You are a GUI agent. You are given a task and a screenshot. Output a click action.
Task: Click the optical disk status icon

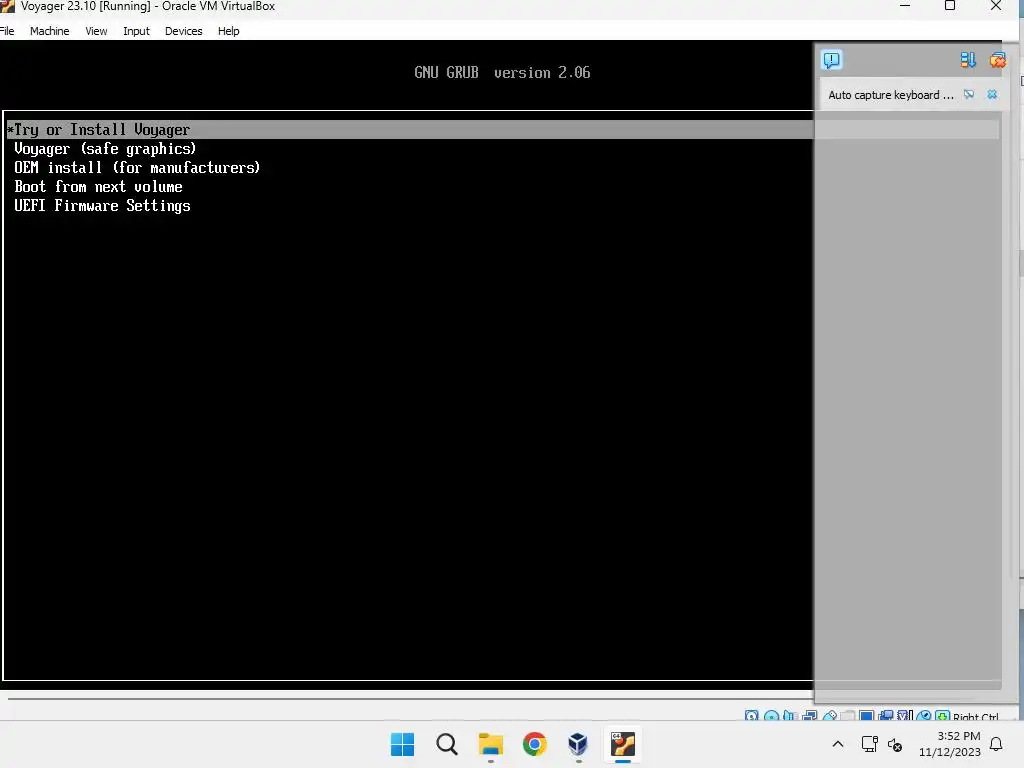pyautogui.click(x=771, y=716)
